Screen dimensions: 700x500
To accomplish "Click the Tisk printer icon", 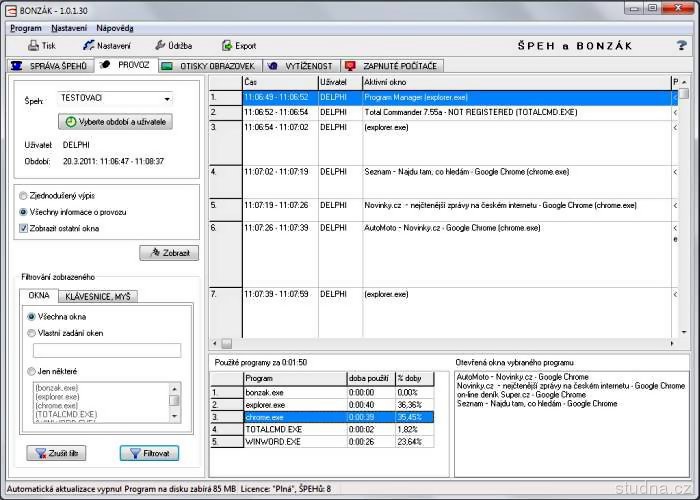I will [34, 46].
